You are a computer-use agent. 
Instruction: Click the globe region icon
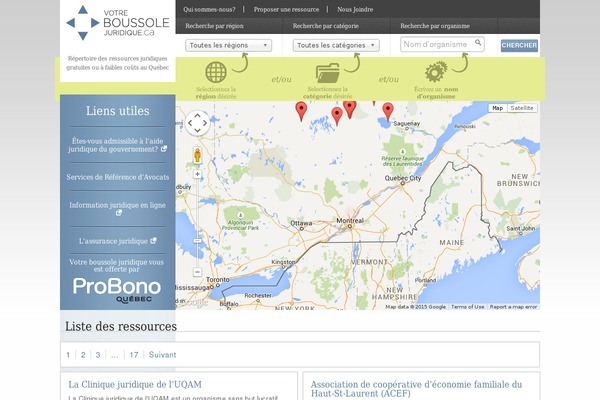(x=216, y=72)
